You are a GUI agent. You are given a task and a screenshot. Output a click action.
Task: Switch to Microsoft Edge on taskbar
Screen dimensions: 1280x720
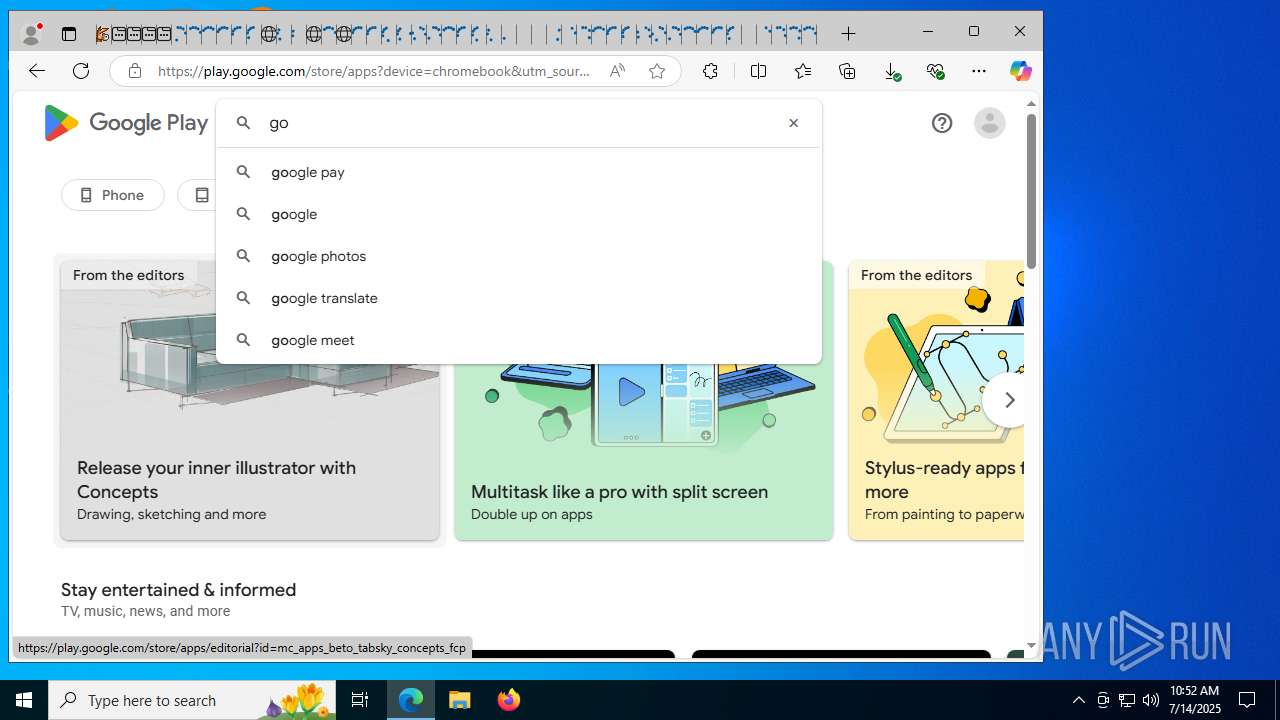(x=411, y=700)
